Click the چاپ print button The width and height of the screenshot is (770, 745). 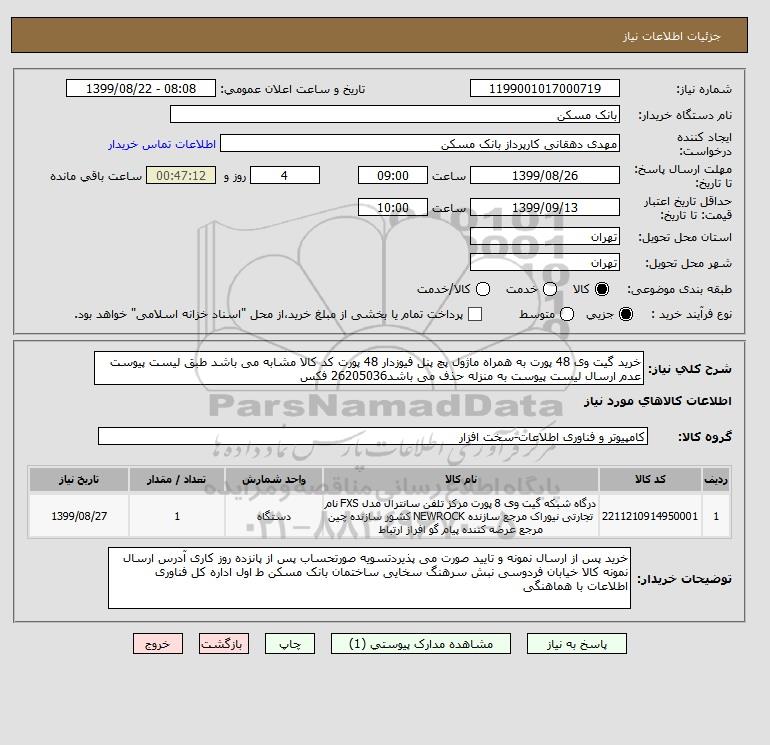[x=290, y=644]
